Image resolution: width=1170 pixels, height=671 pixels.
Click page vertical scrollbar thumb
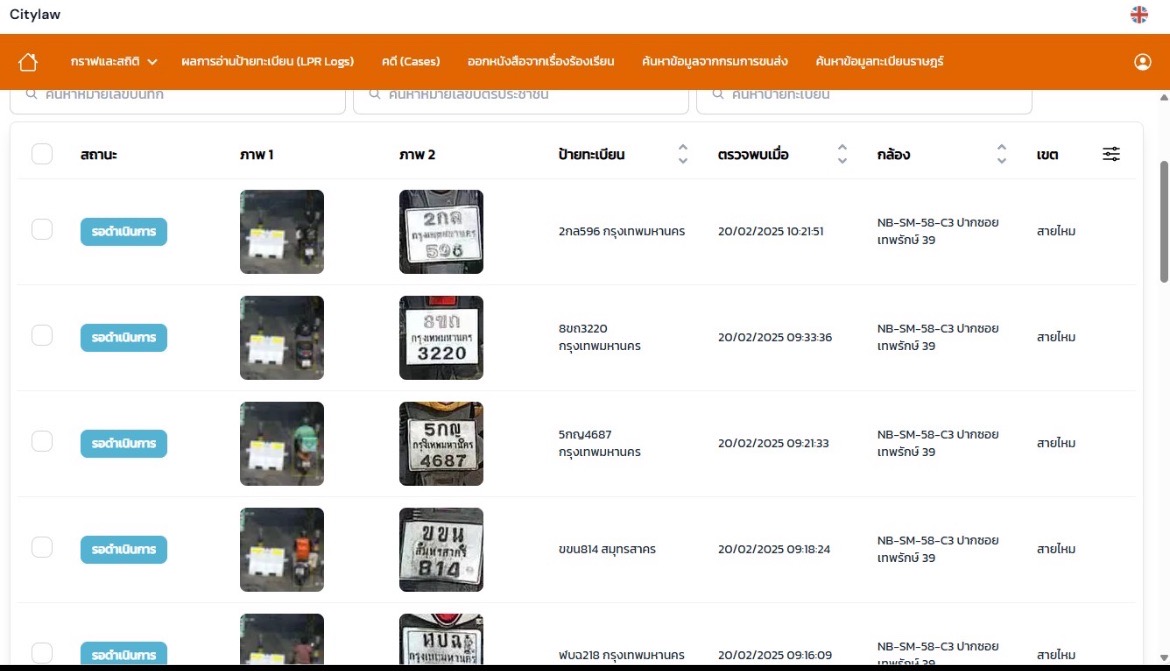[1163, 222]
